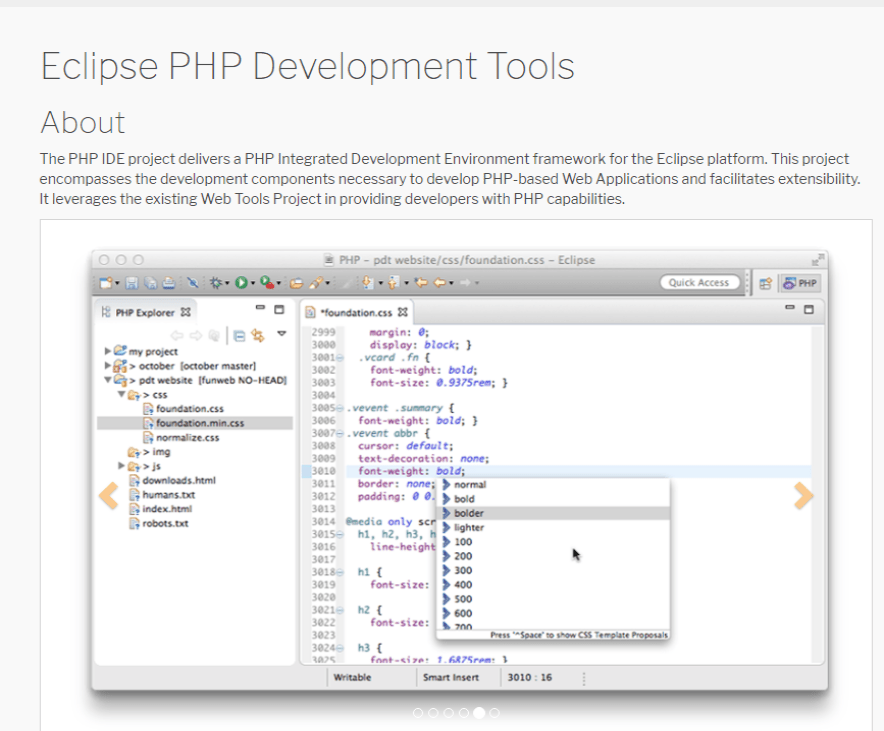Image resolution: width=884 pixels, height=731 pixels.
Task: Choose '400' from the autocomplete list
Action: [463, 585]
